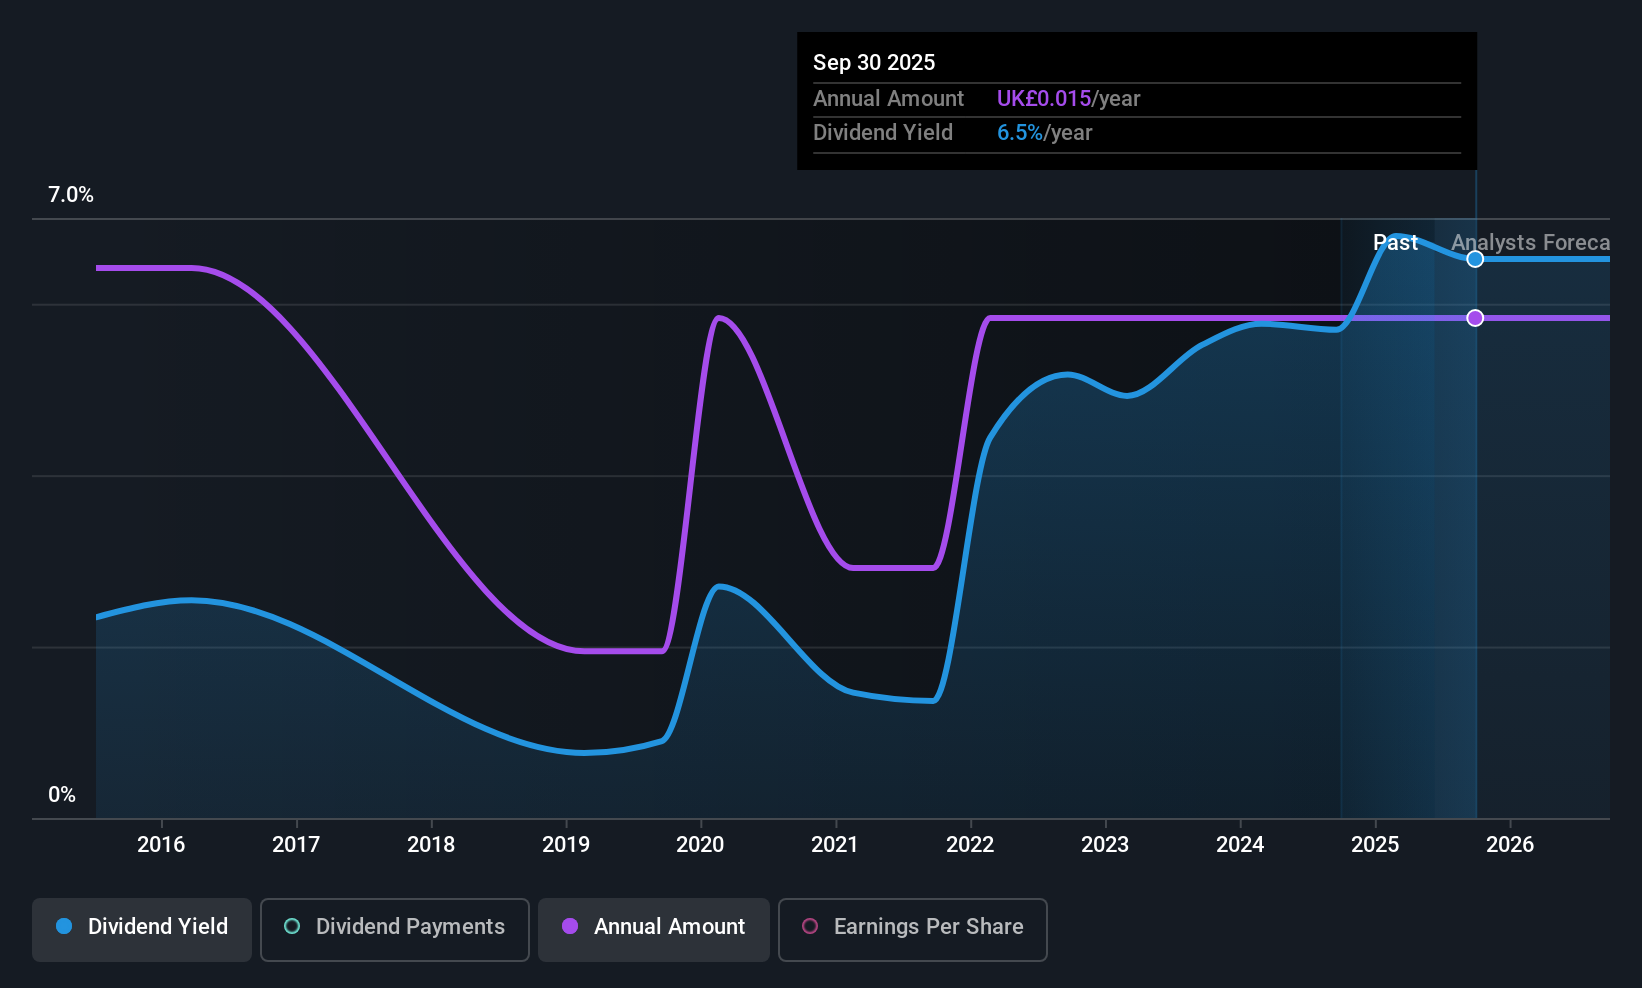
Task: Click the purple Annual Amount legend dot
Action: pyautogui.click(x=570, y=926)
